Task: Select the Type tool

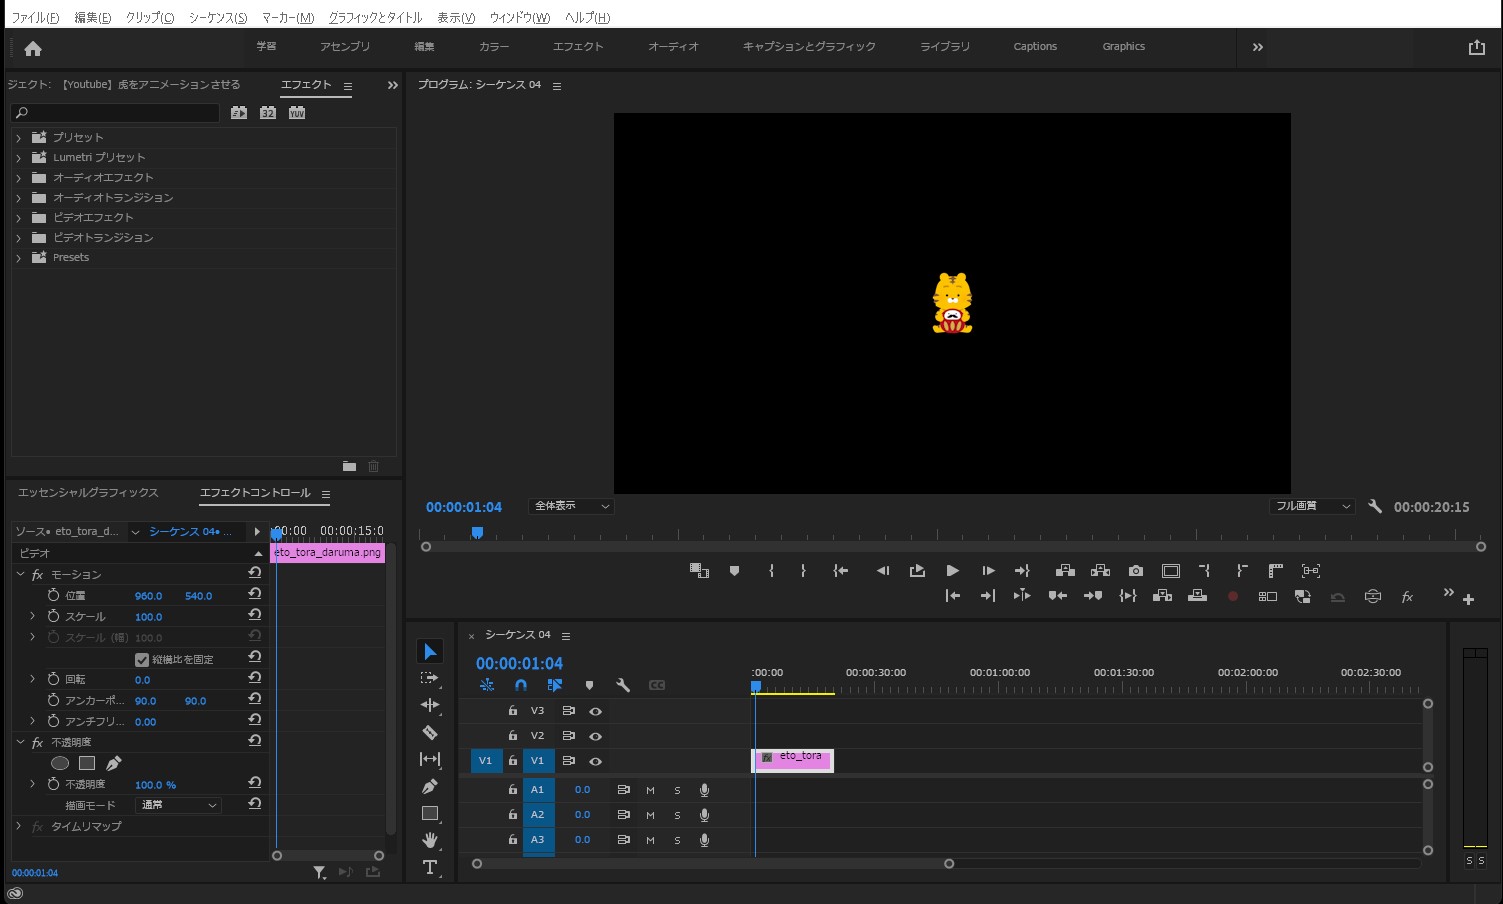Action: pyautogui.click(x=430, y=868)
